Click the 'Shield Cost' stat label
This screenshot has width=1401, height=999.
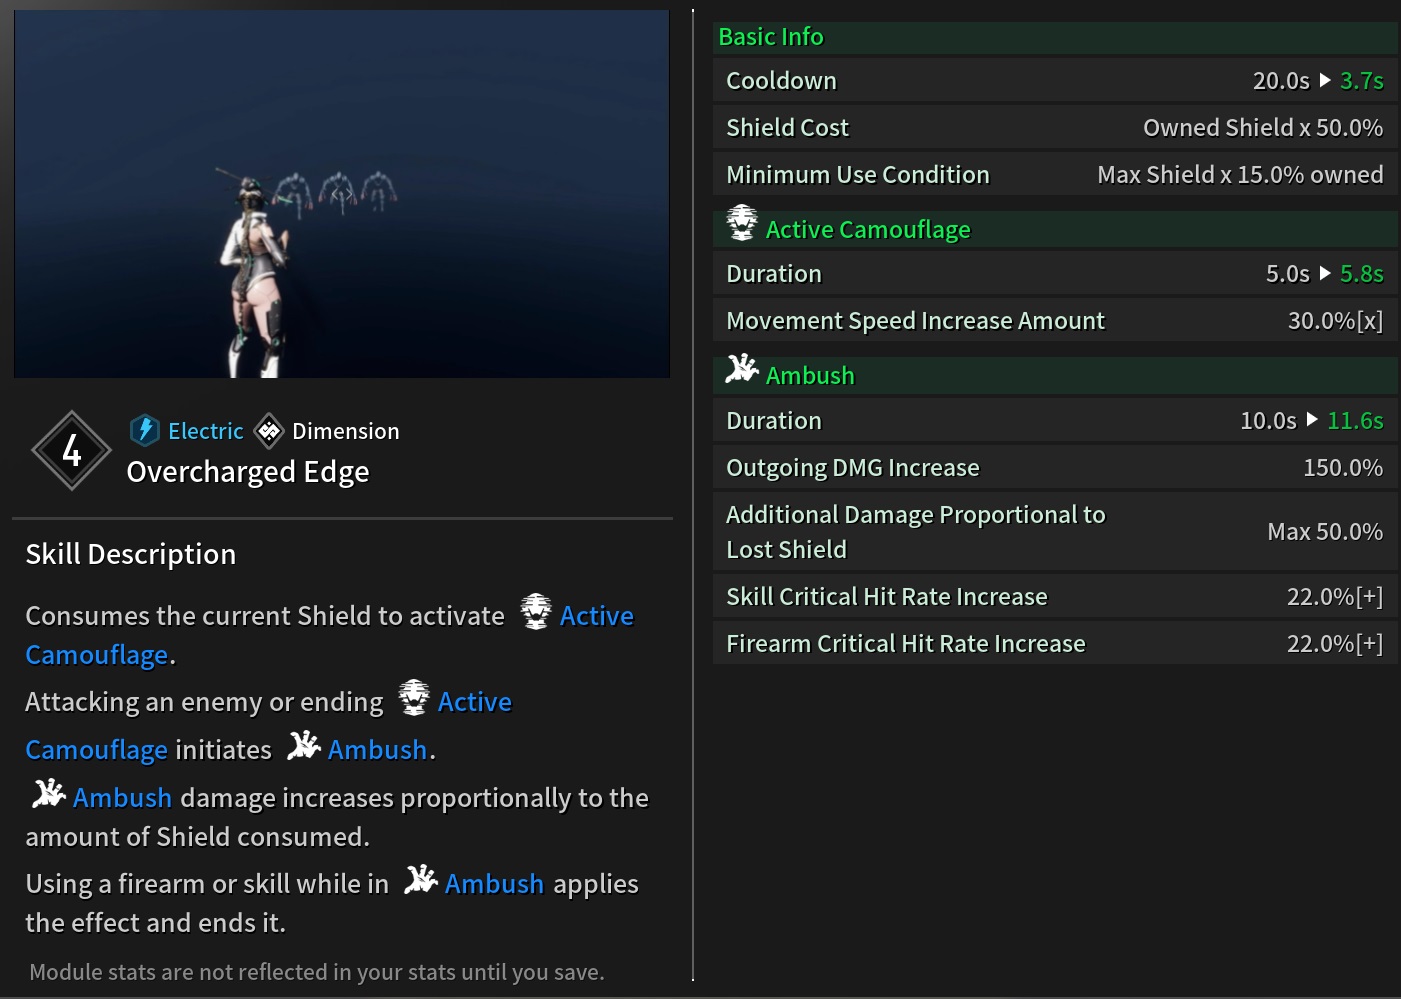[x=787, y=128]
